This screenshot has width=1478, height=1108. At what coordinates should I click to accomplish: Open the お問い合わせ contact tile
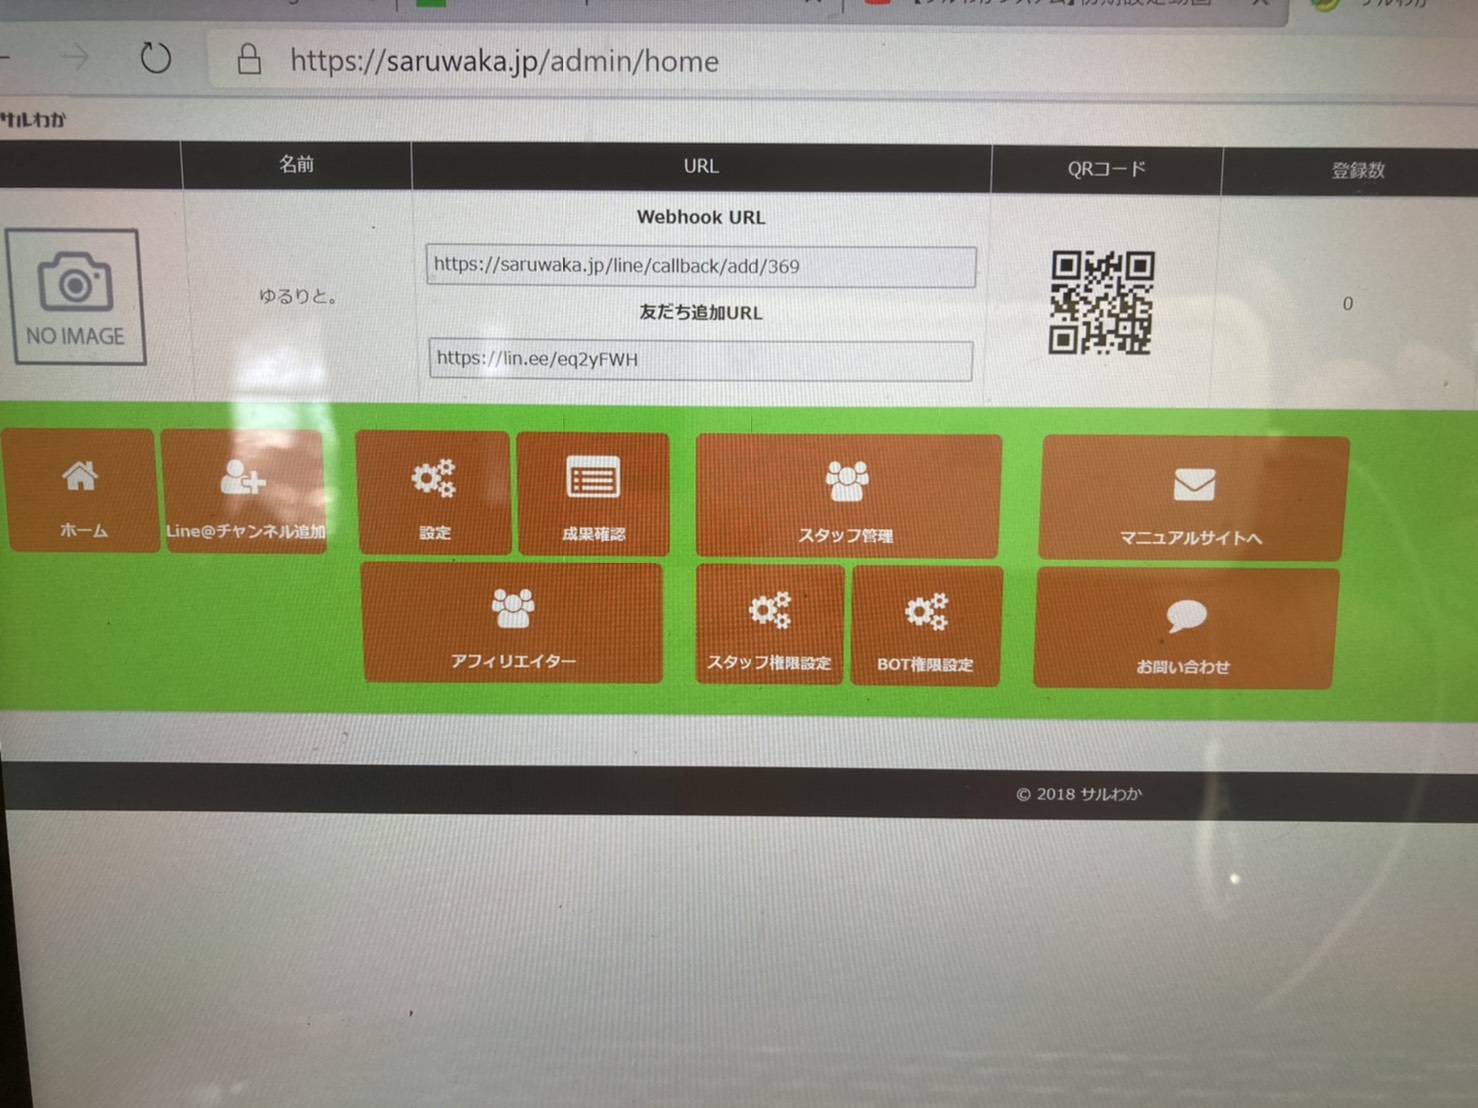click(x=1185, y=629)
